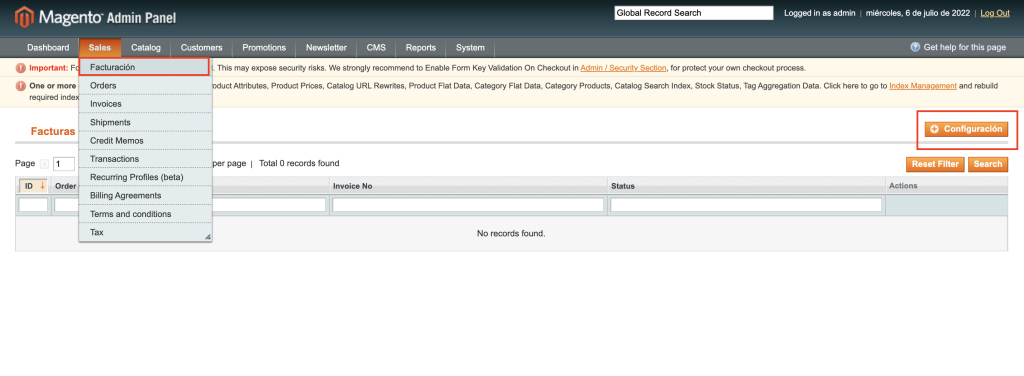Click the Facturas page heading

pyautogui.click(x=53, y=131)
